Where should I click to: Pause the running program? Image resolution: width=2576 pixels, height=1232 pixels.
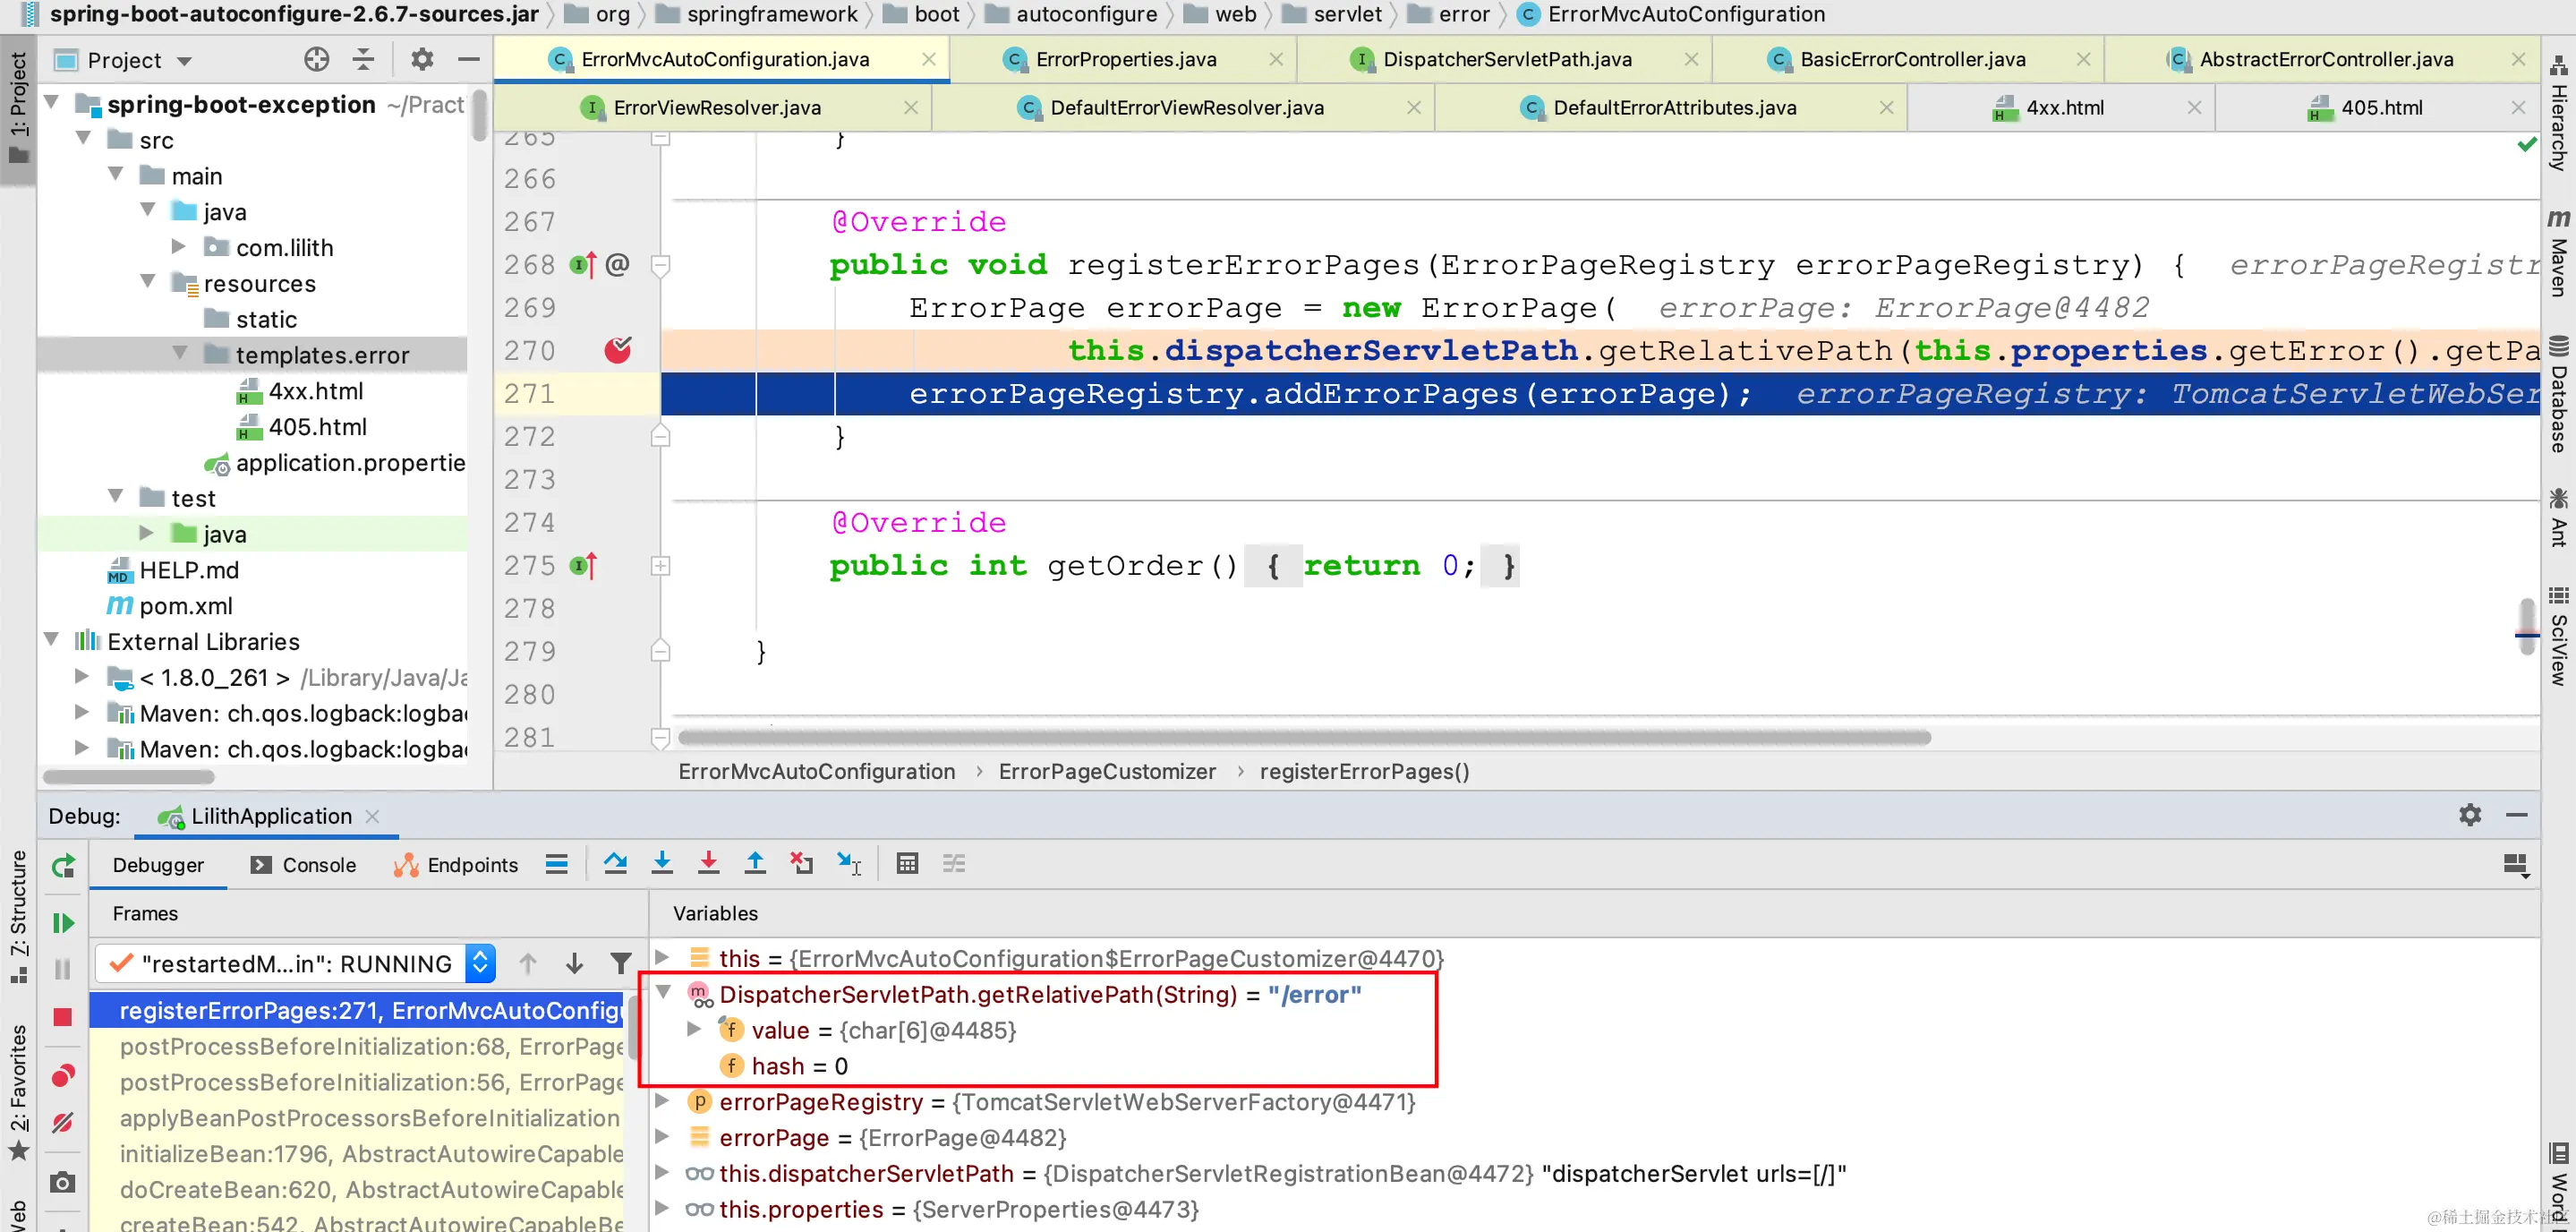[63, 969]
